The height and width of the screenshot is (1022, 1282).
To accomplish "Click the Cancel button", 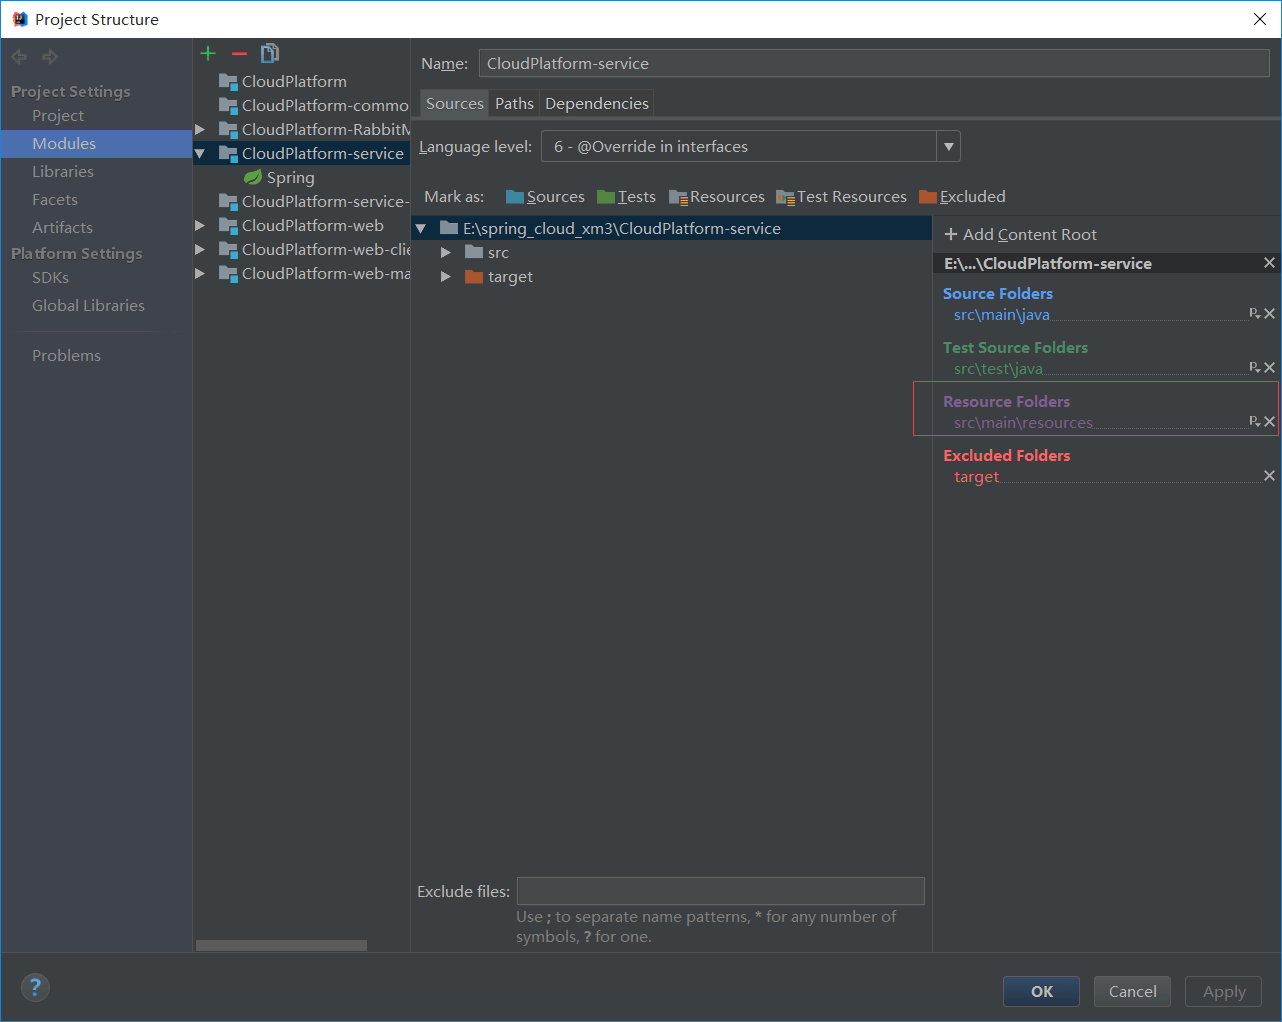I will [x=1133, y=991].
